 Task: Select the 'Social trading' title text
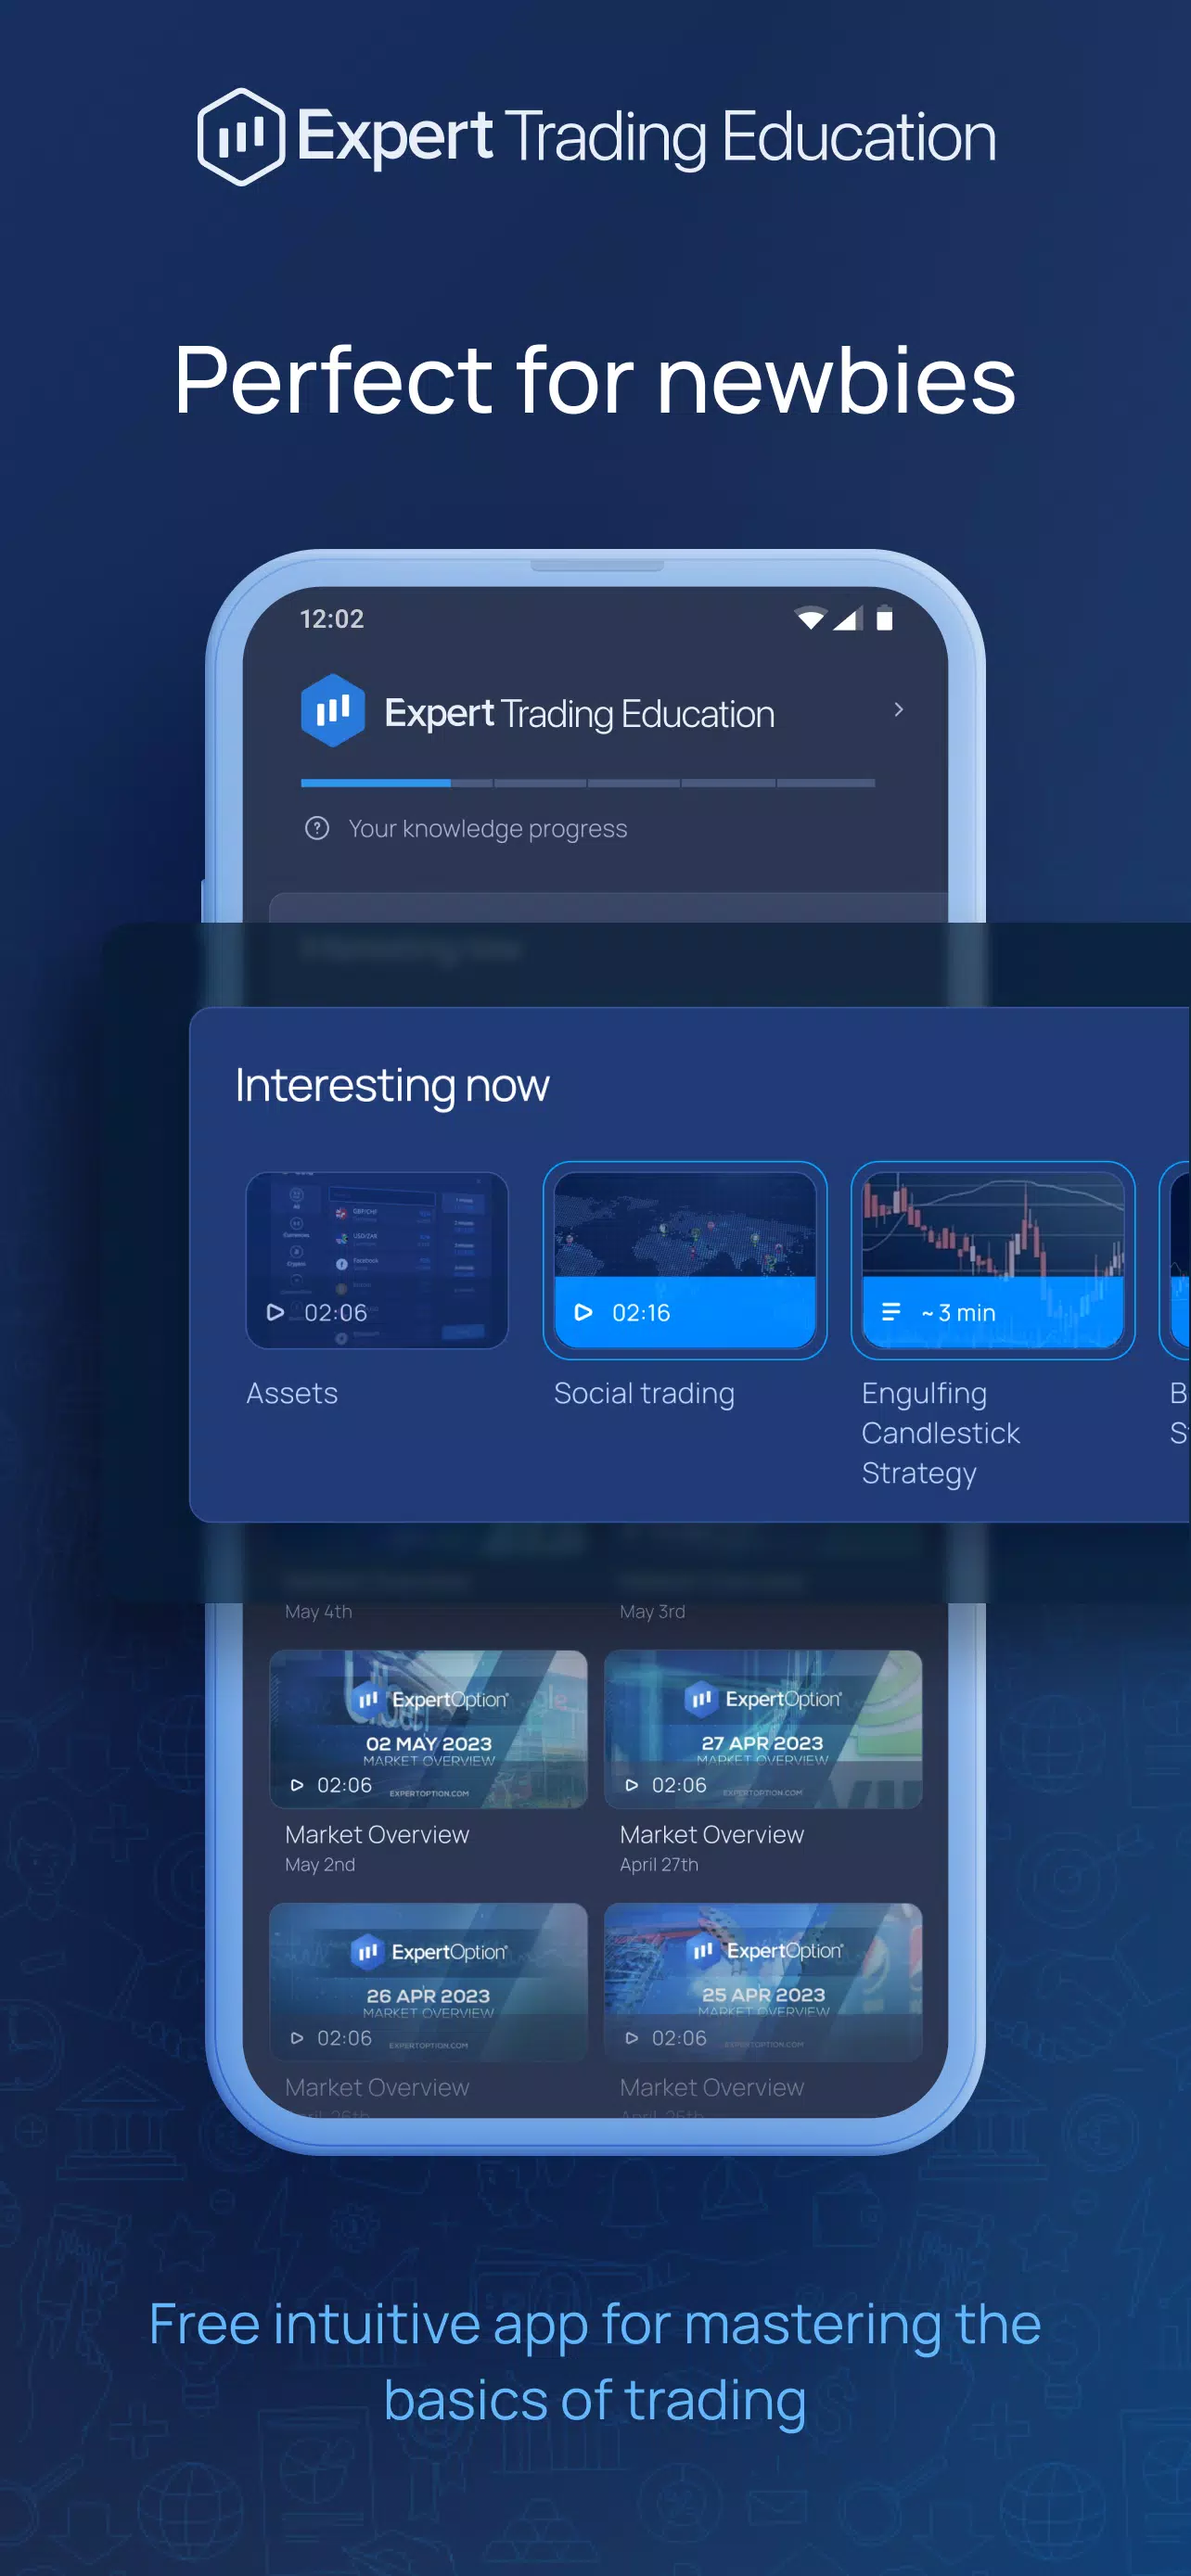click(x=644, y=1393)
